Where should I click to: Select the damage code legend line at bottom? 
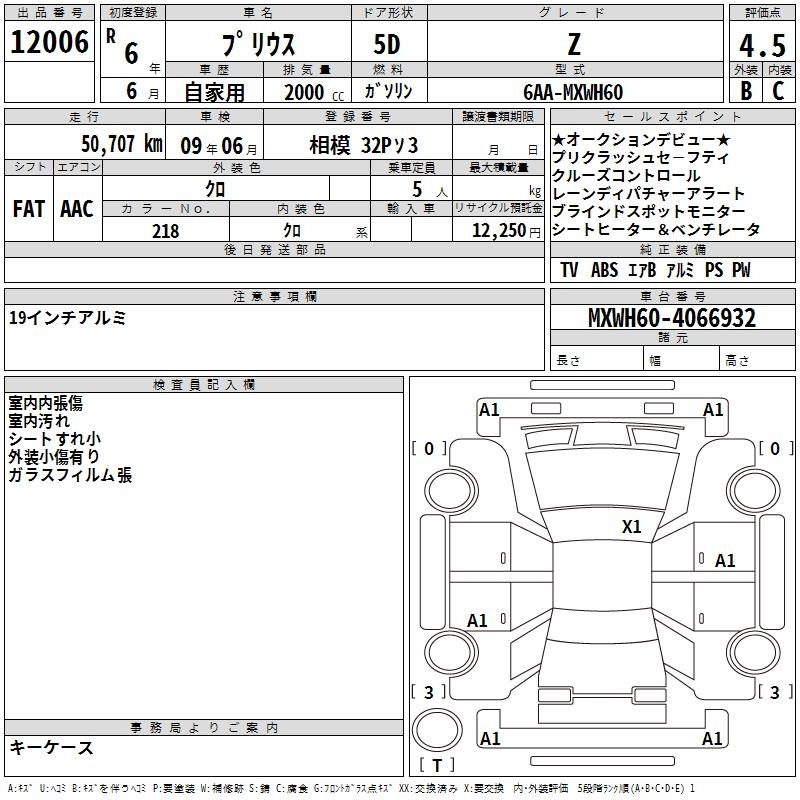351,788
